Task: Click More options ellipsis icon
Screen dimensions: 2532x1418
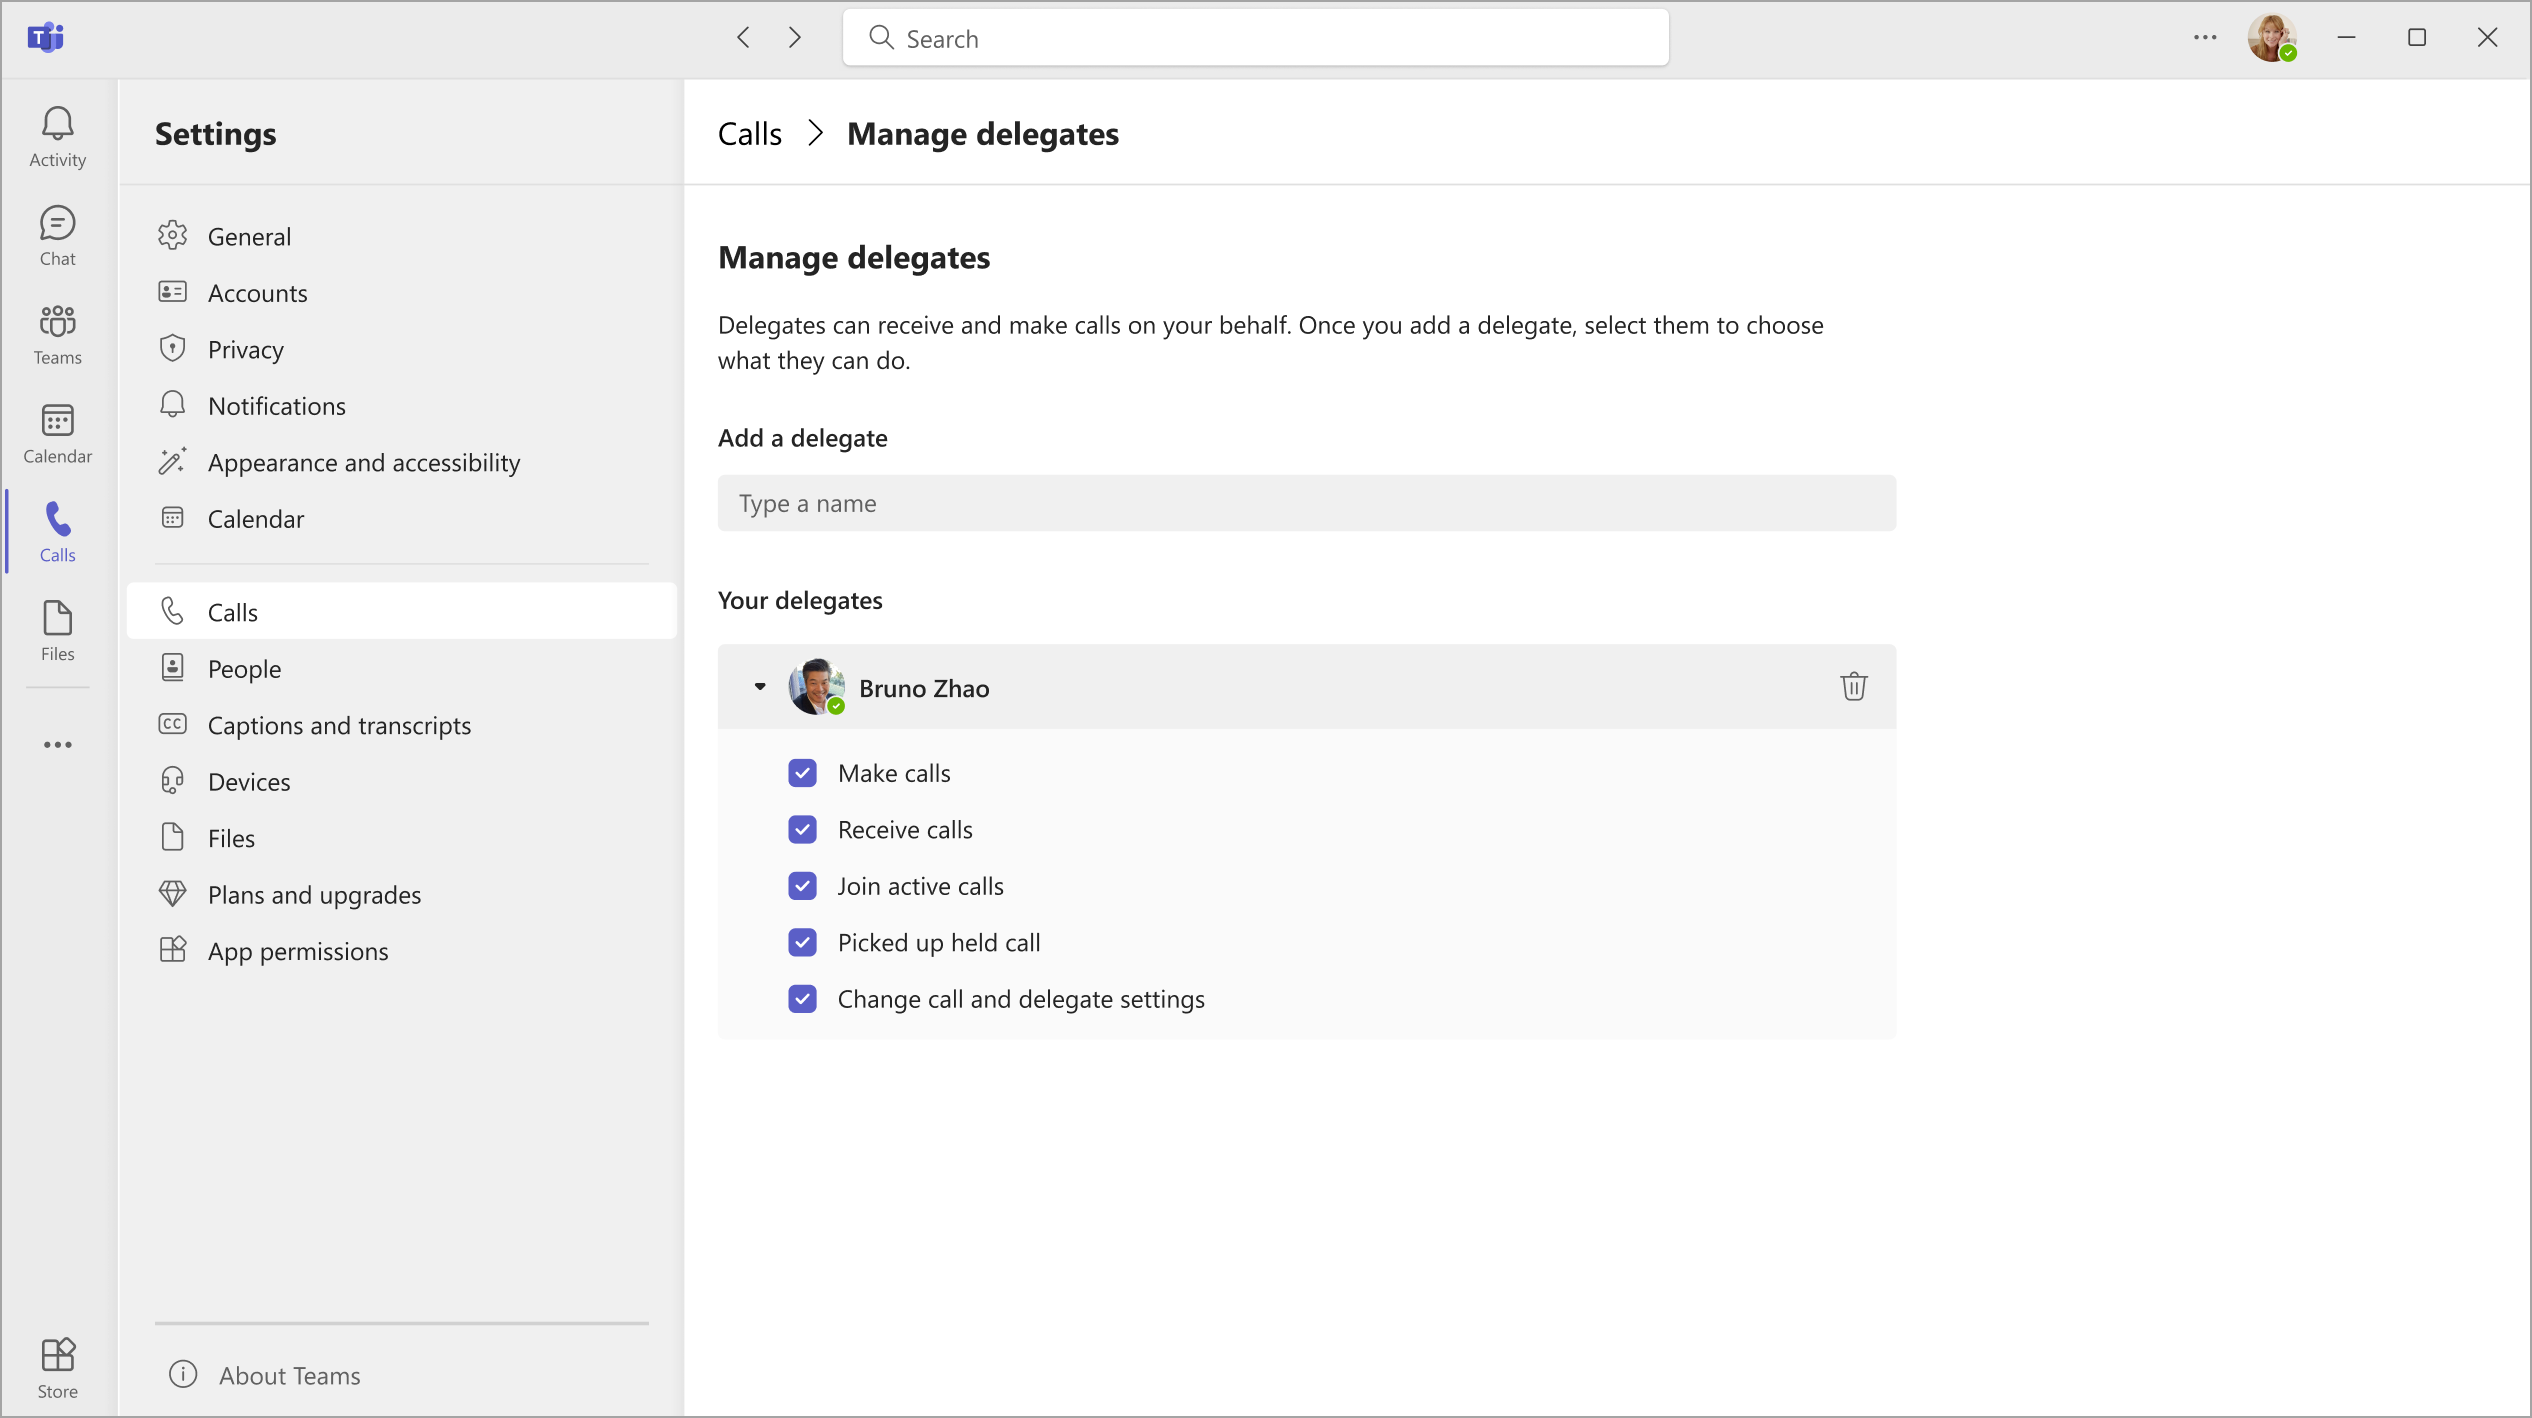Action: (2205, 38)
